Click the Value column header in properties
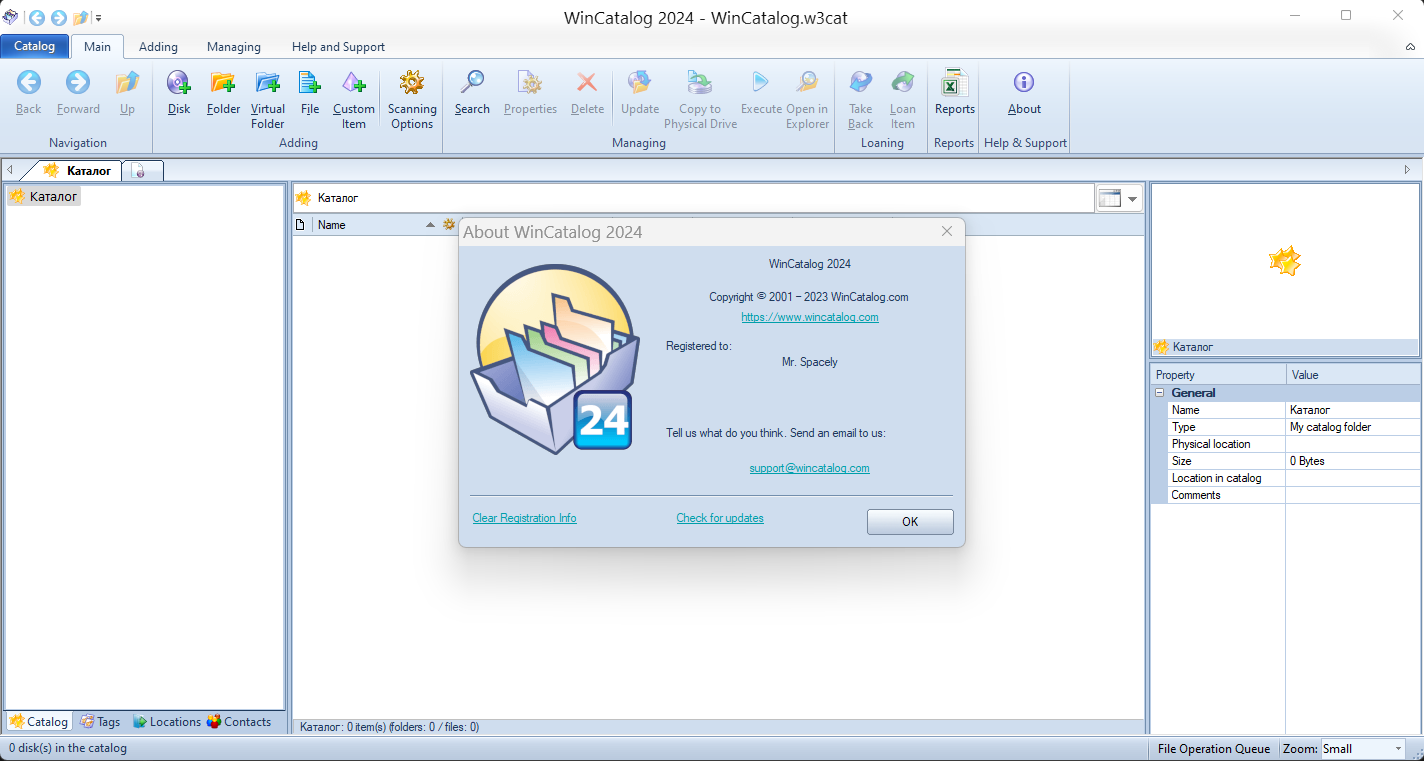 pos(1353,375)
